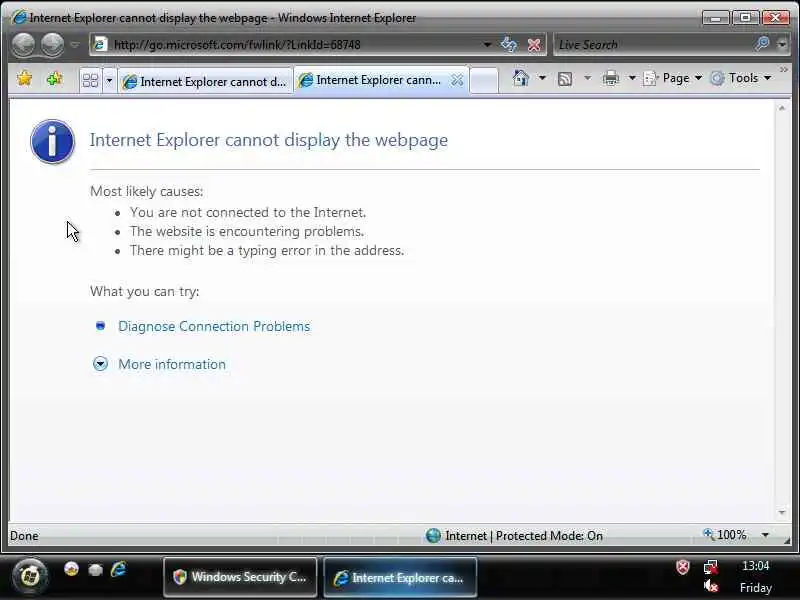800x600 pixels.
Task: Expand Print options dropdown arrow
Action: [632, 78]
